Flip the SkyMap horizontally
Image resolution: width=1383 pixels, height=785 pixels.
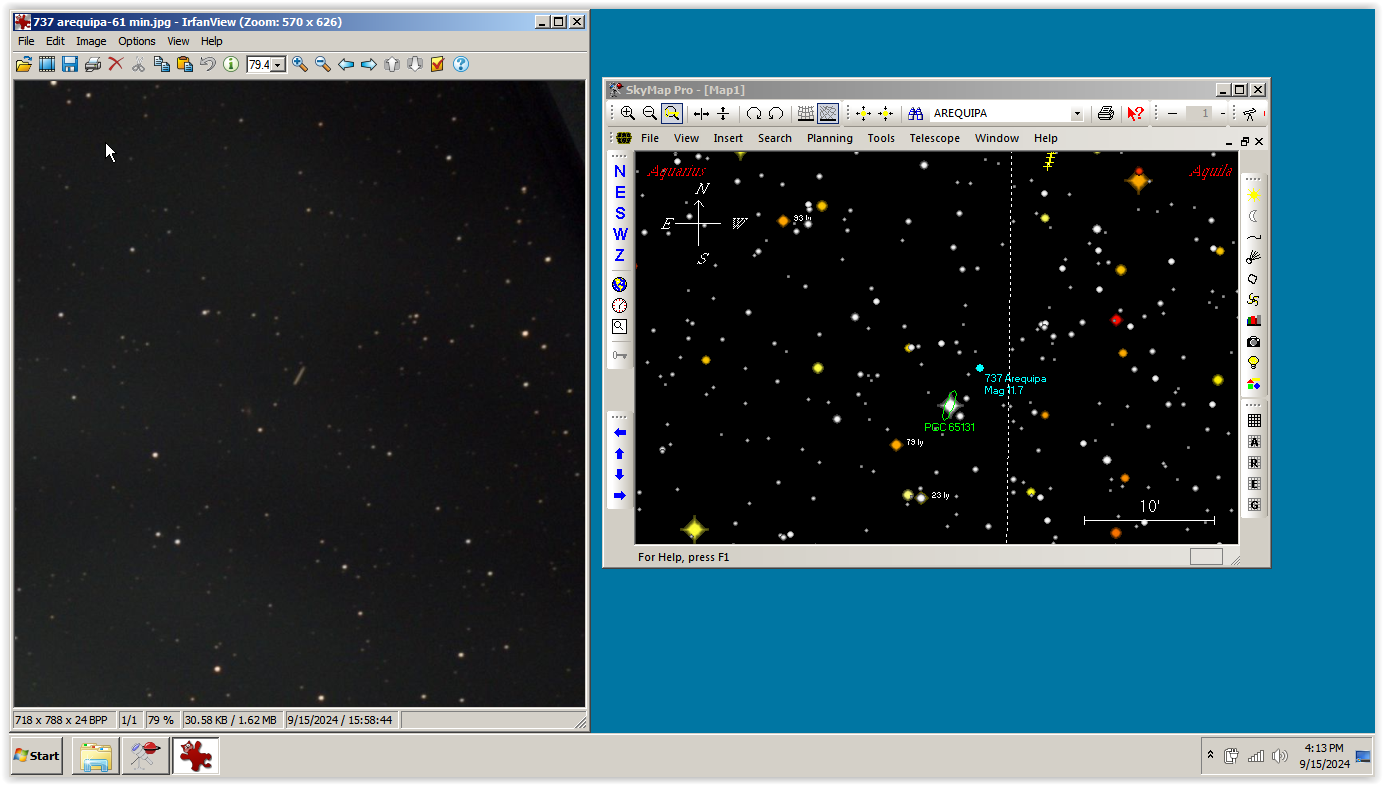tap(702, 114)
